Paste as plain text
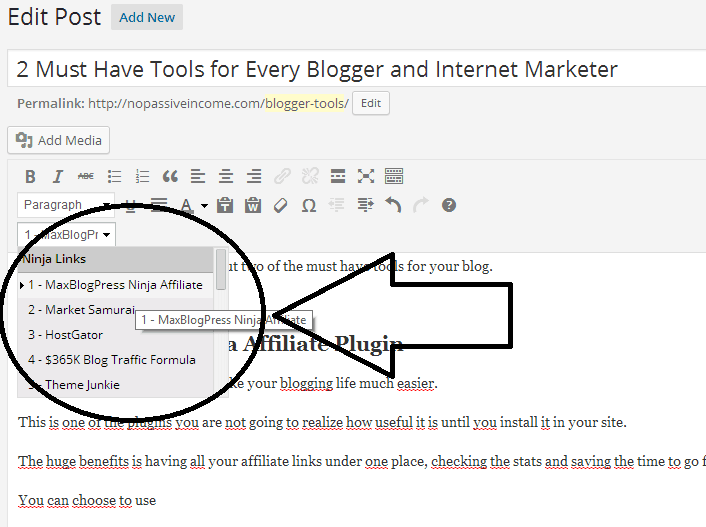The width and height of the screenshot is (706, 527). click(x=225, y=205)
